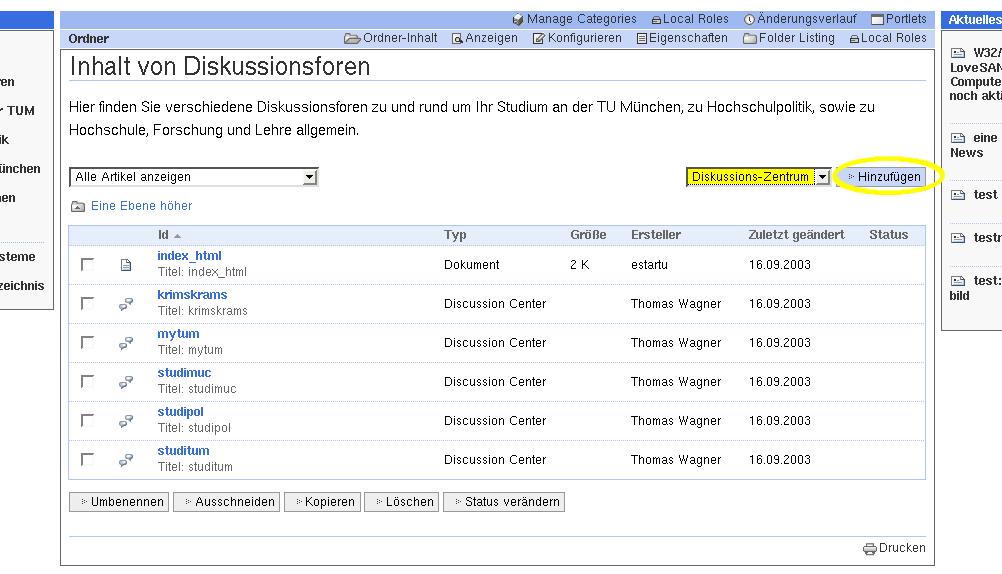Click the Manage Categories cube icon
Image resolution: width=1002 pixels, height=574 pixels.
tap(518, 19)
